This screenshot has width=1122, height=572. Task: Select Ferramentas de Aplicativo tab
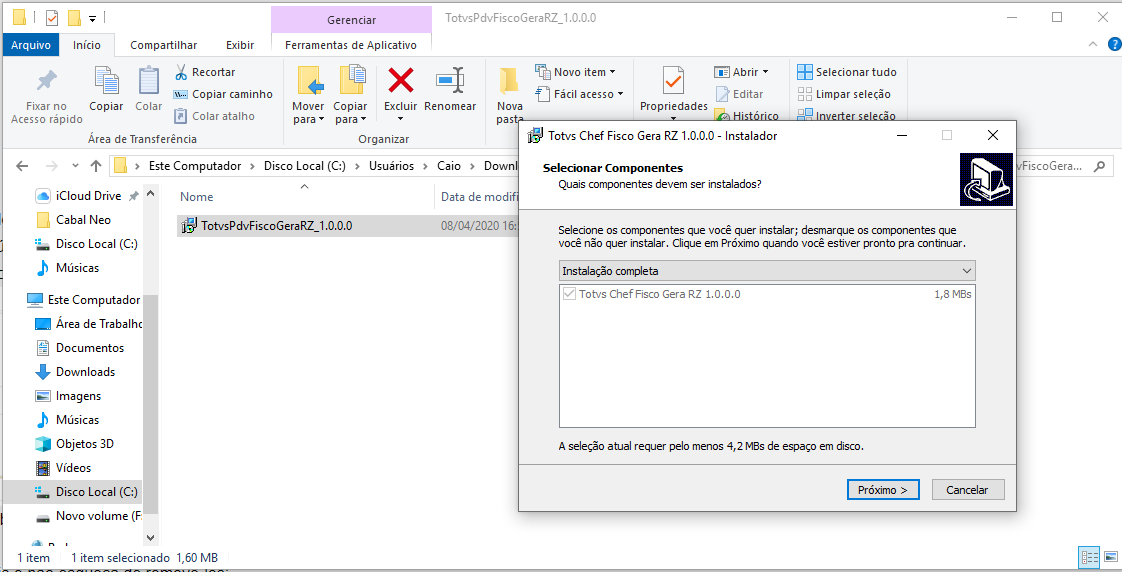coord(351,45)
